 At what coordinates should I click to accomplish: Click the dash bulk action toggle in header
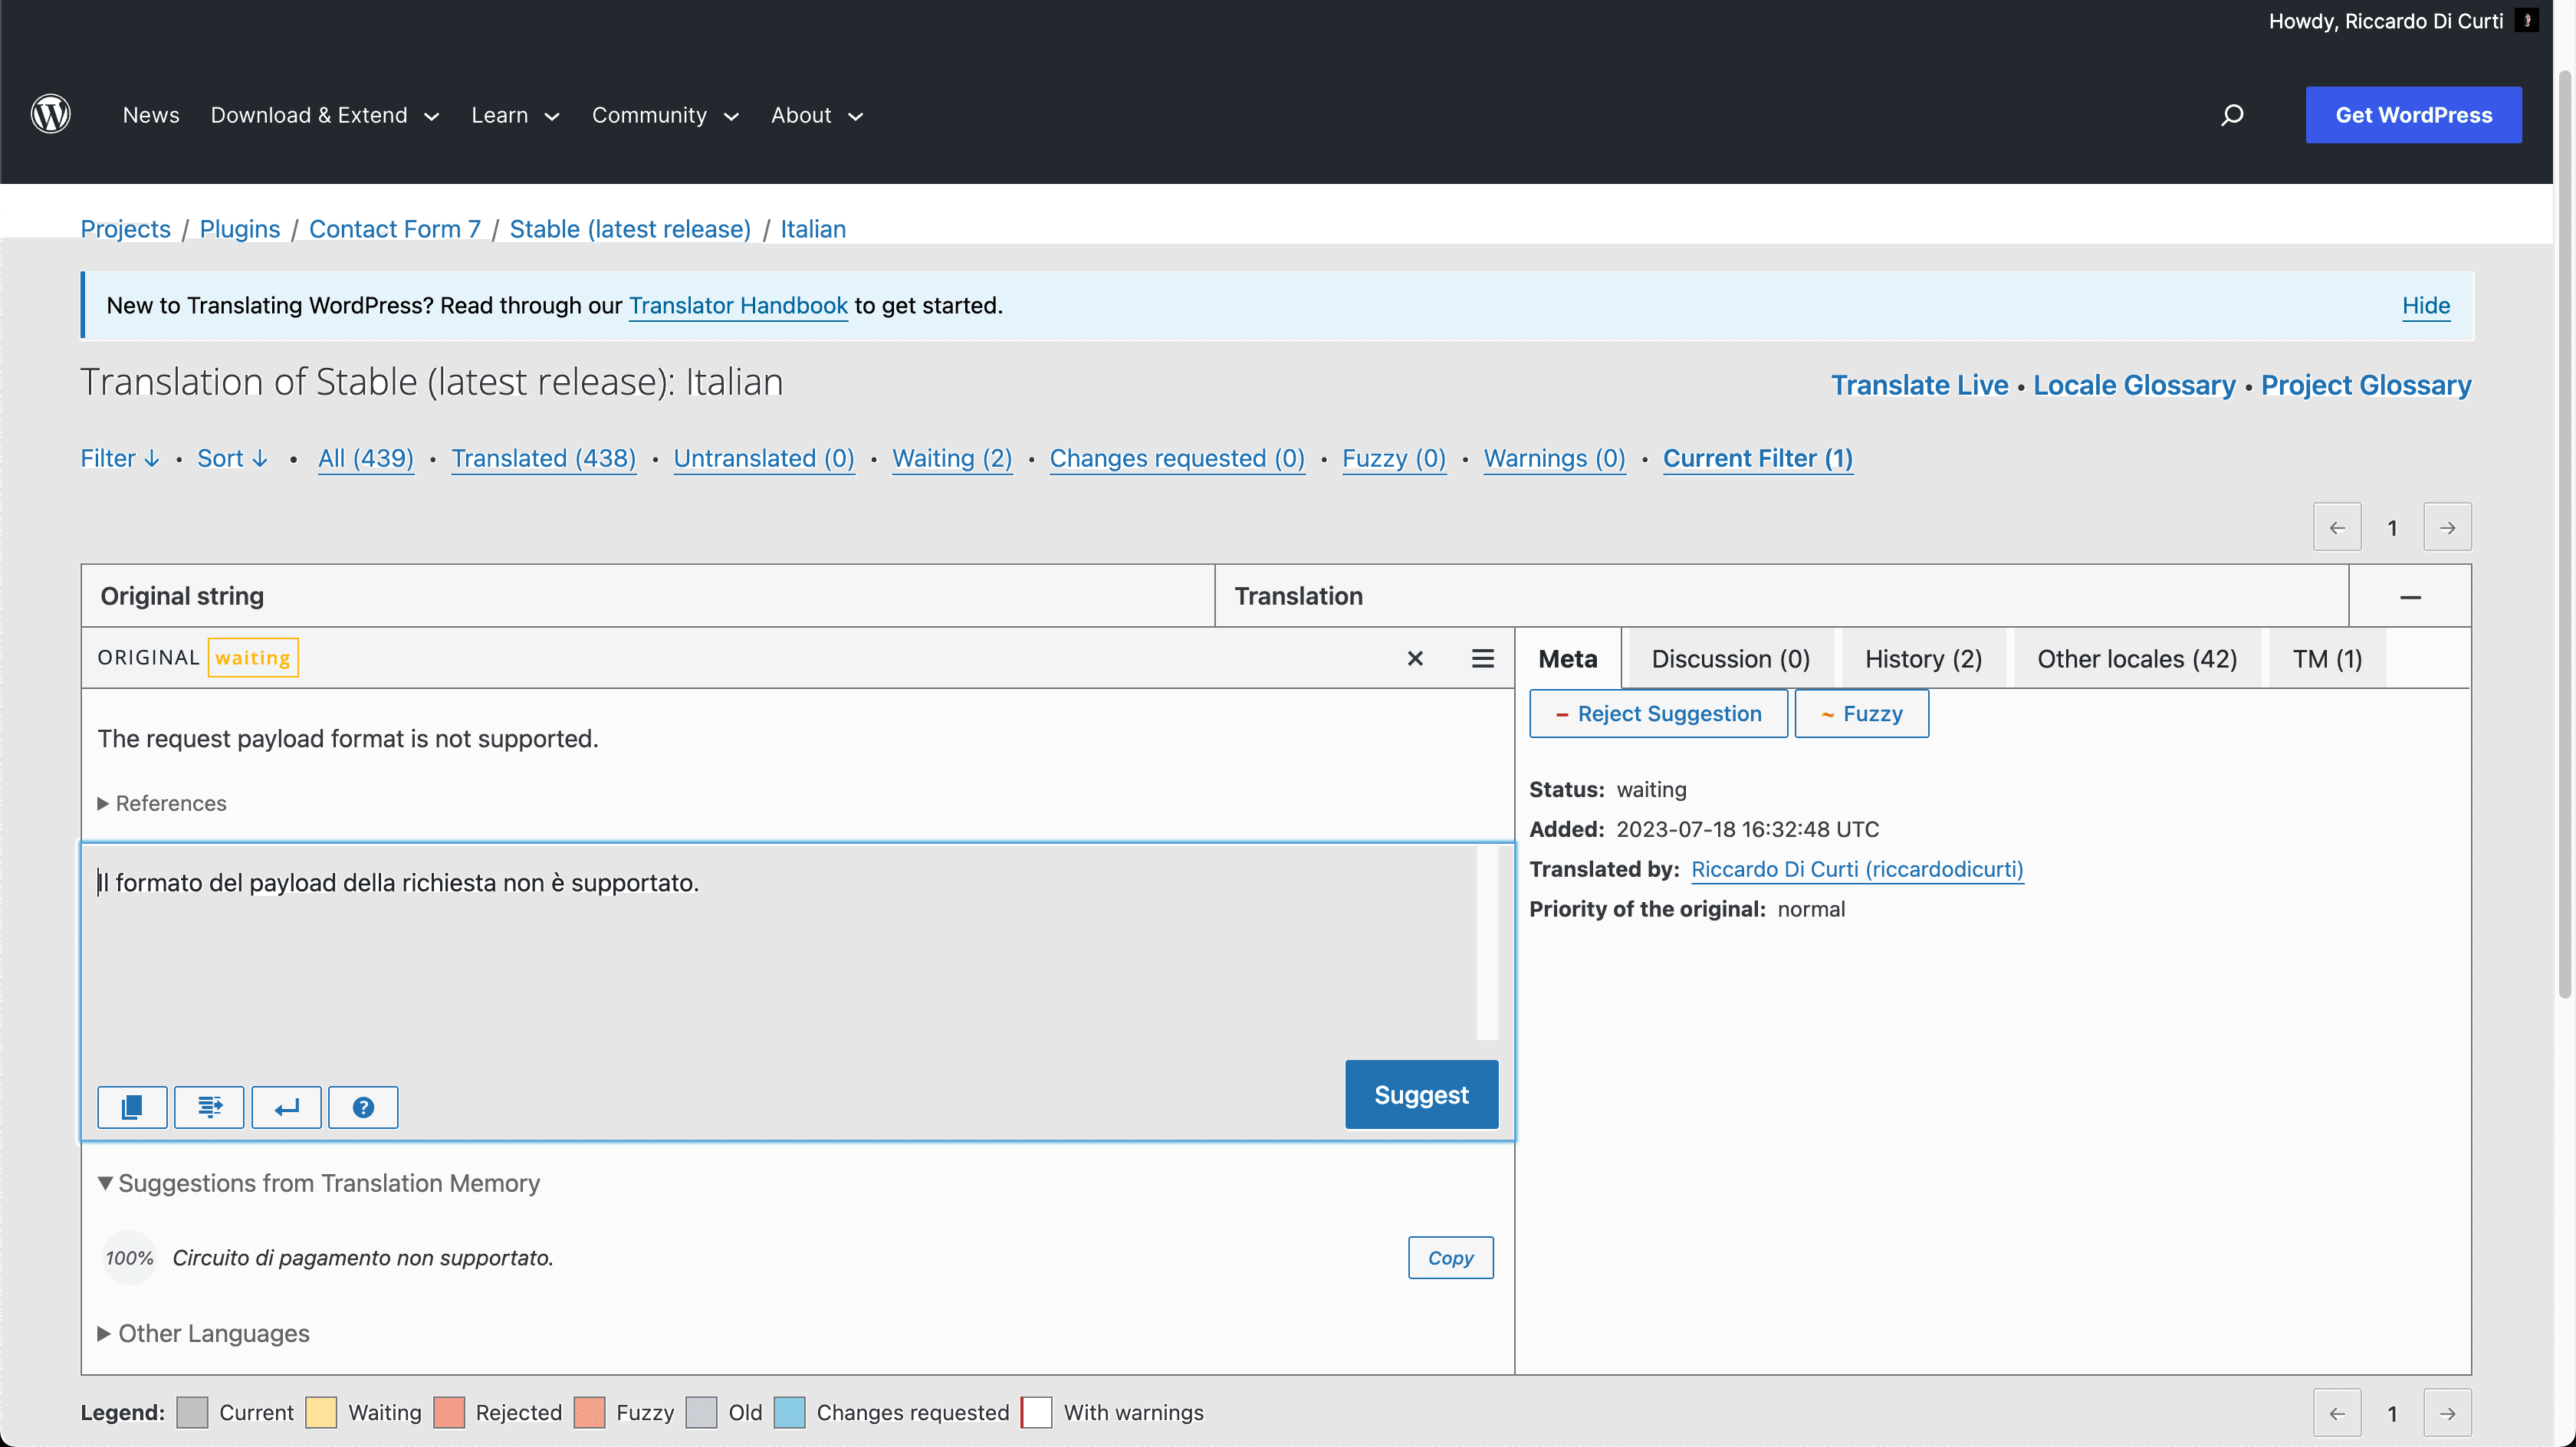click(x=2410, y=597)
